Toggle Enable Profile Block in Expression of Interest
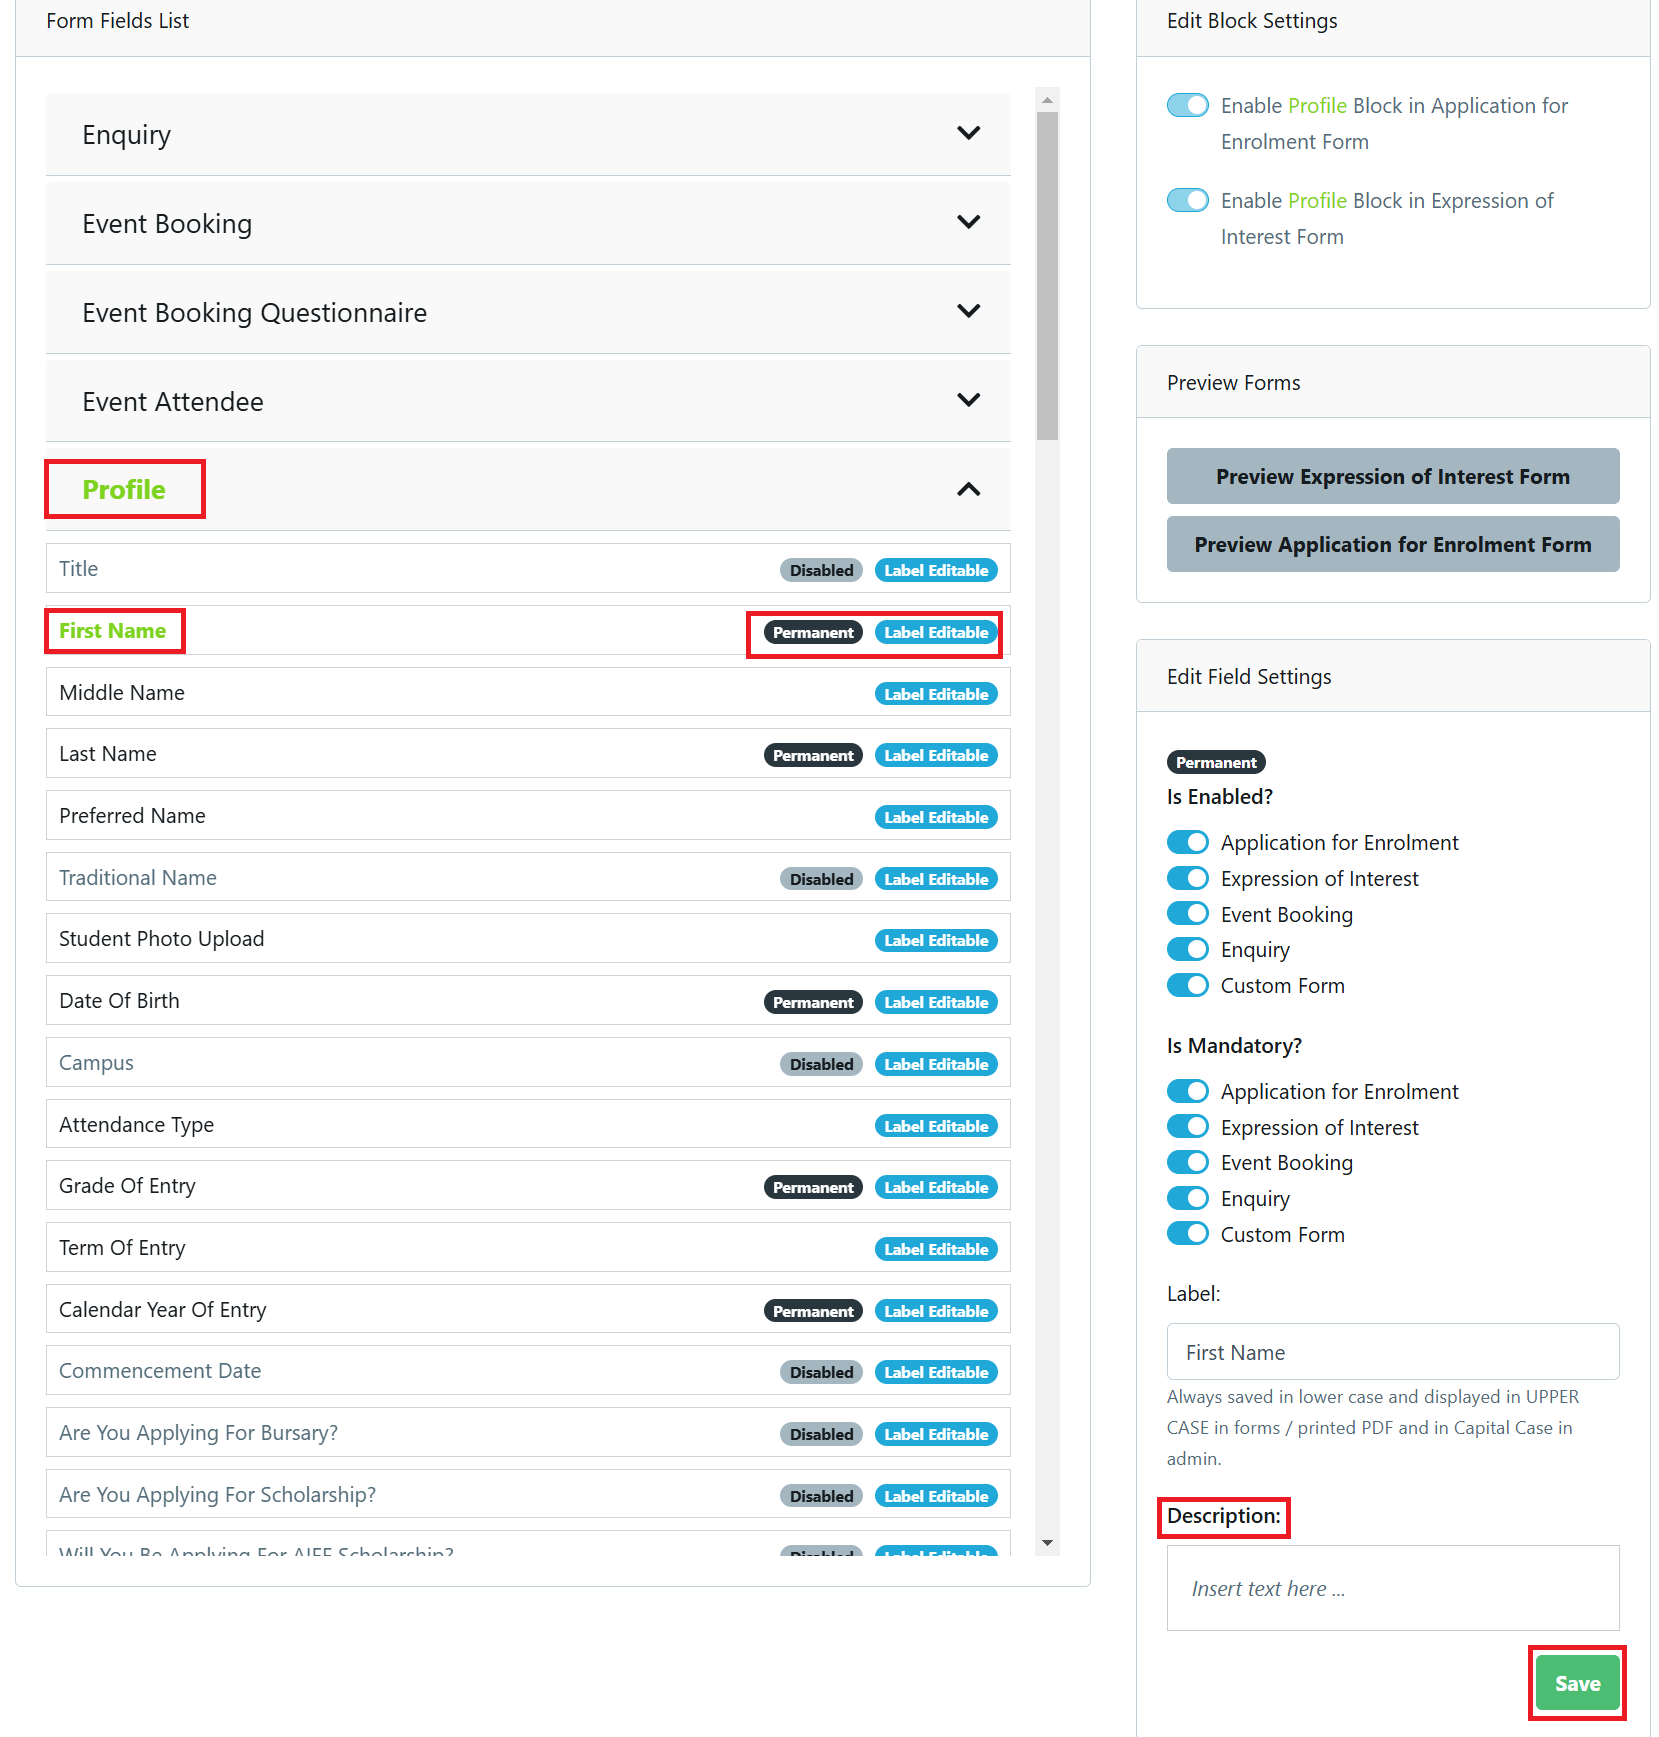1659x1737 pixels. pos(1188,200)
